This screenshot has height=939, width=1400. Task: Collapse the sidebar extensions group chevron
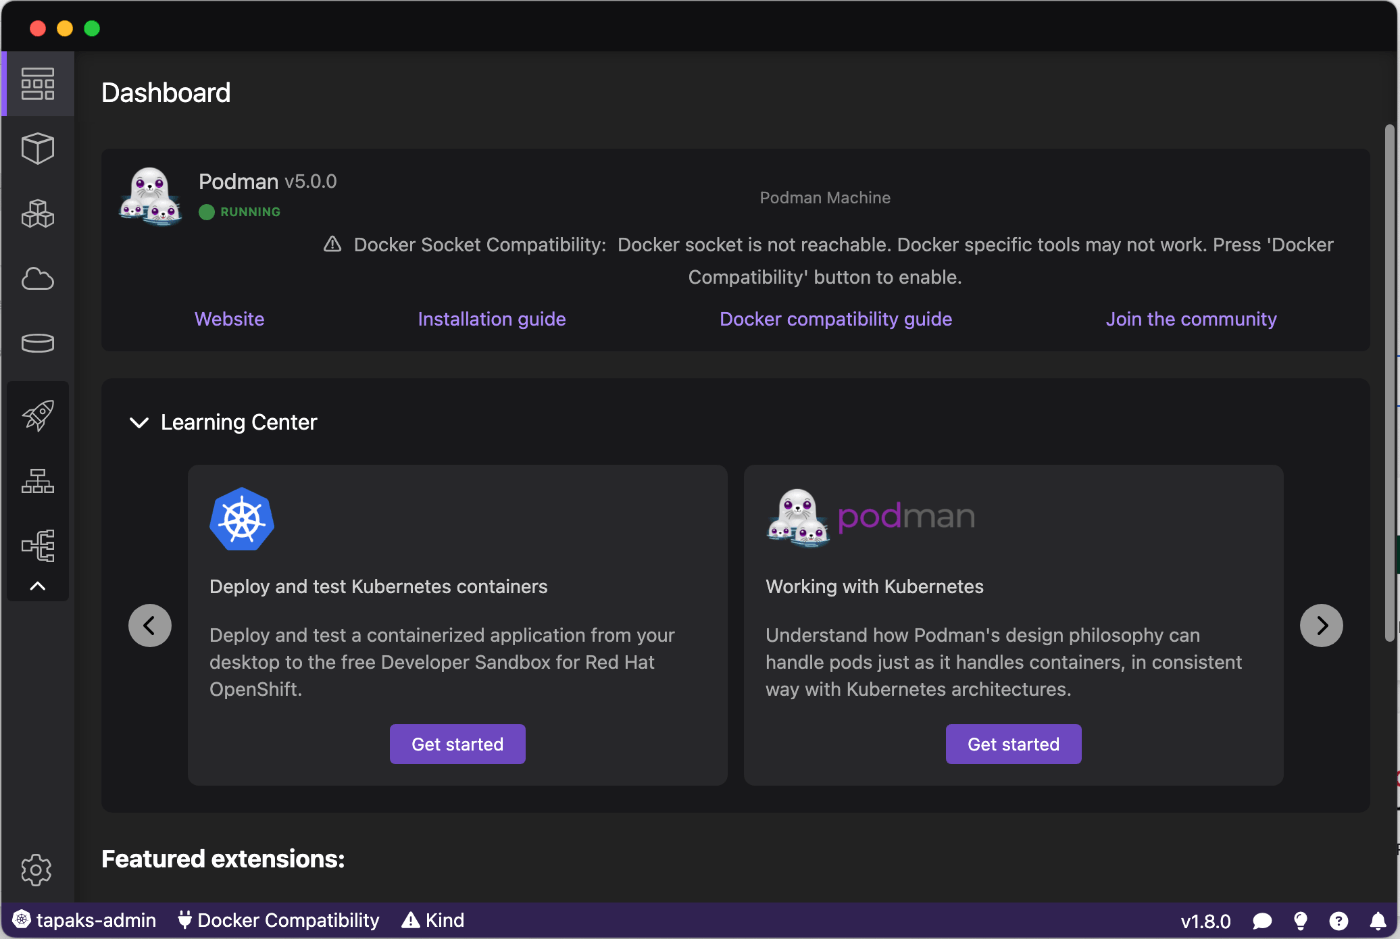pos(38,586)
